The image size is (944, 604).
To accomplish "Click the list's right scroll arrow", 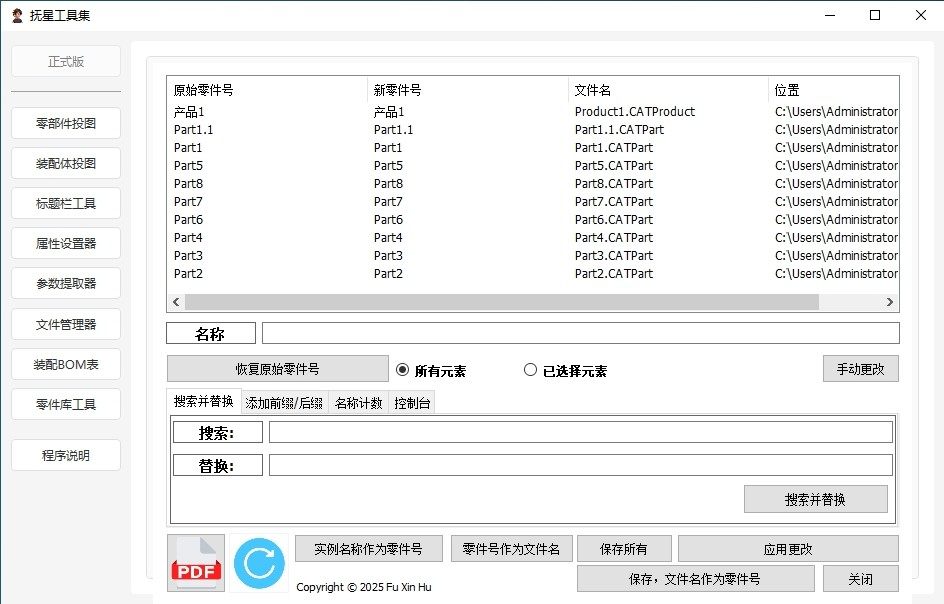I will [890, 302].
